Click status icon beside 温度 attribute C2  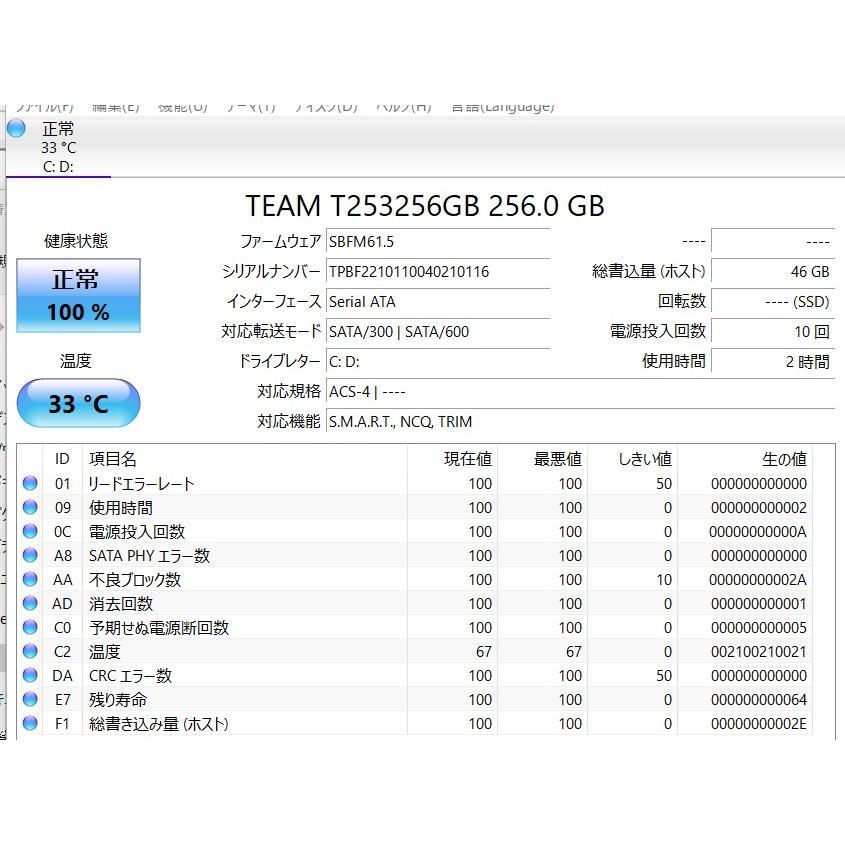click(x=30, y=651)
